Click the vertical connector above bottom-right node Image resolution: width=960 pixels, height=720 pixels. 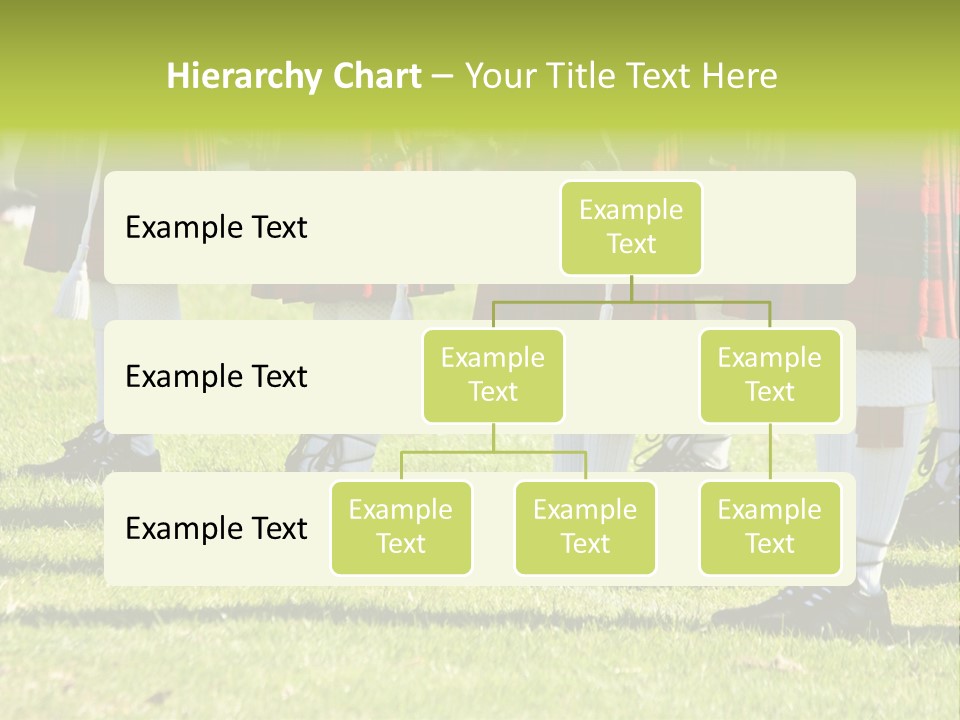tap(770, 452)
